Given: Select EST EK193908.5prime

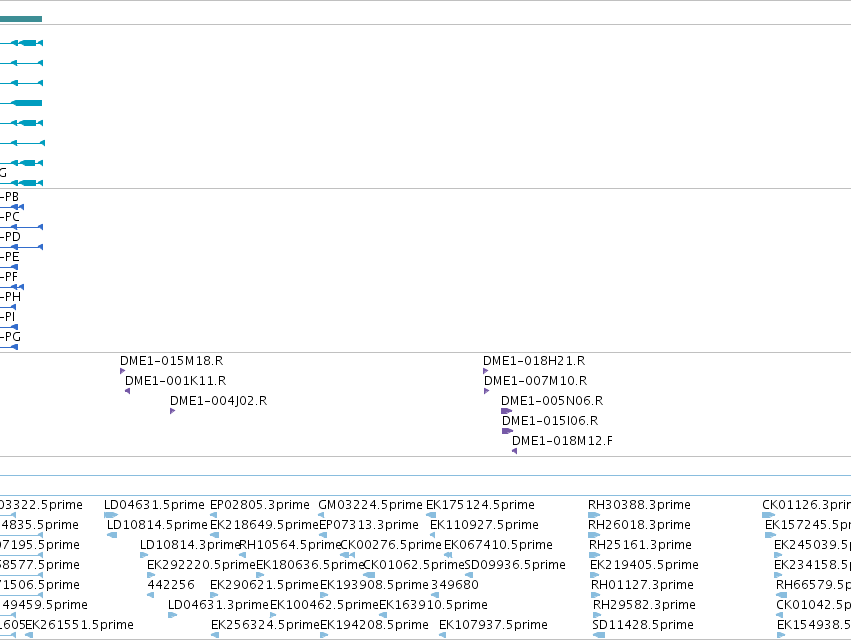Looking at the screenshot, I should [x=374, y=585].
